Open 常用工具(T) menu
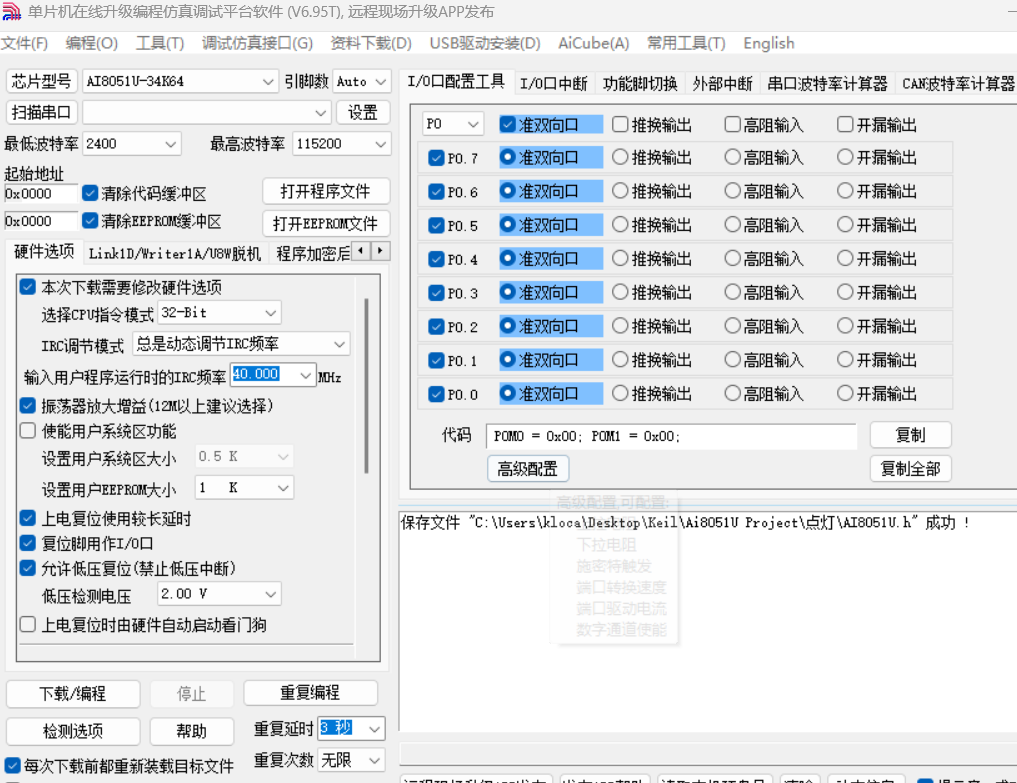Image resolution: width=1017 pixels, height=783 pixels. [x=686, y=43]
